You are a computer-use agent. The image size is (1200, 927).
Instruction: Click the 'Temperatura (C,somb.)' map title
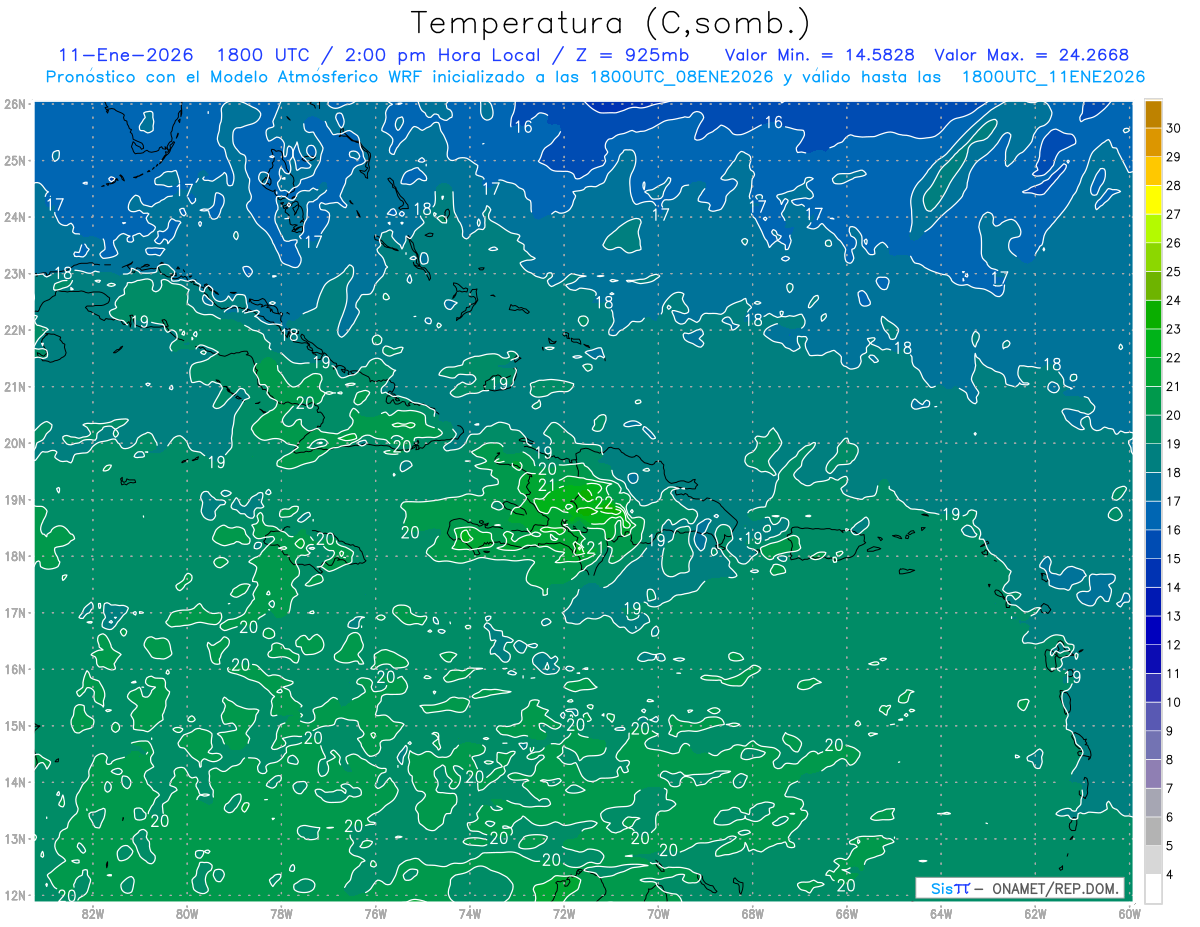[x=610, y=23]
